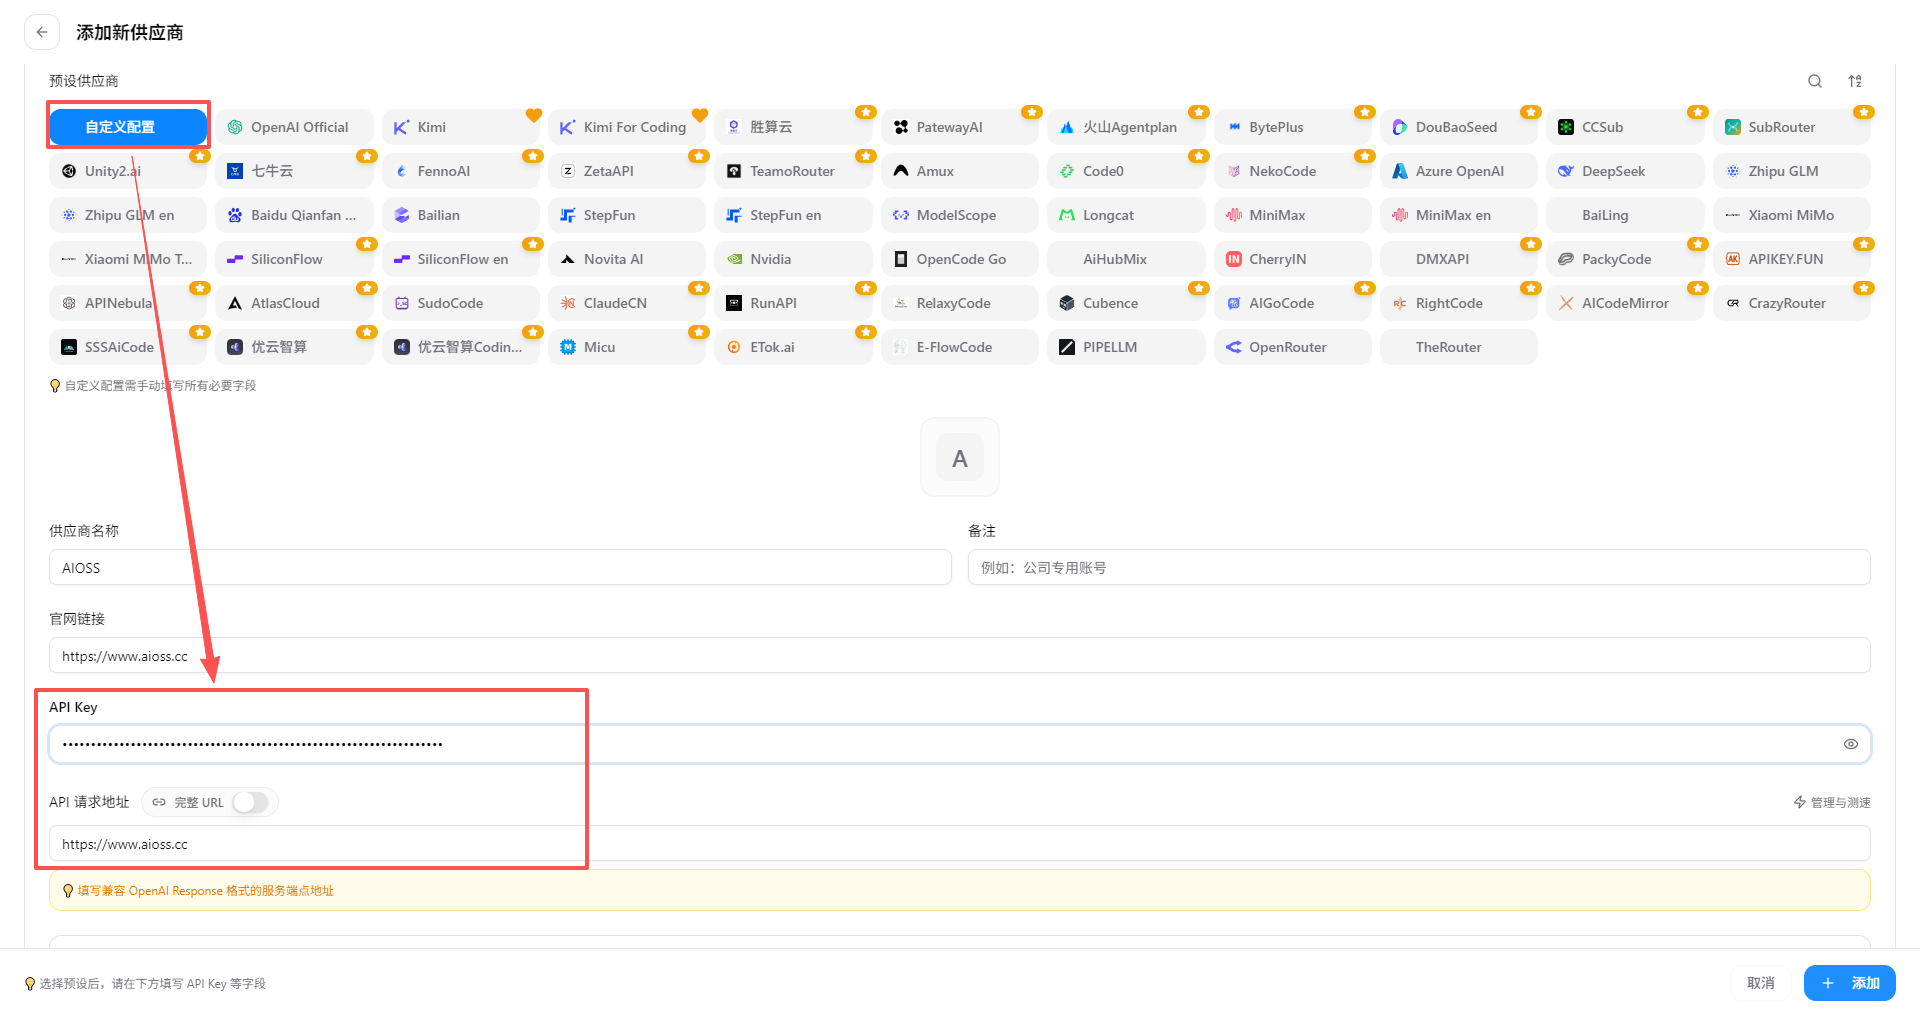
Task: Select the ETok.ai preset
Action: pos(793,347)
